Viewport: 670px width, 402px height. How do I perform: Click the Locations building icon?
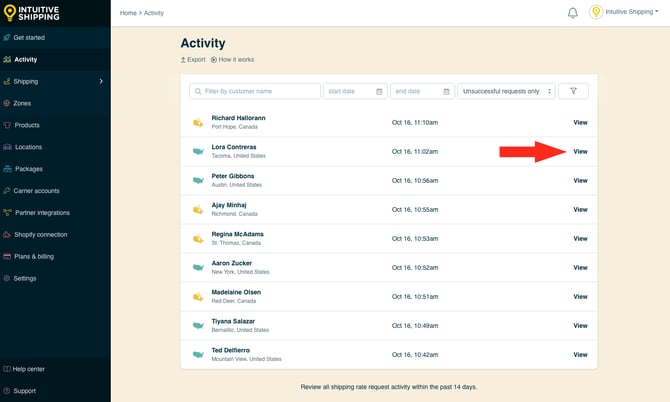click(7, 147)
